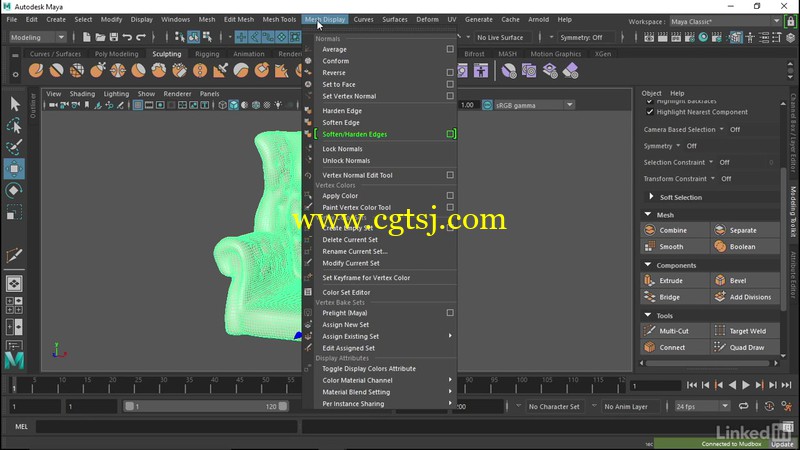The width and height of the screenshot is (800, 450).
Task: Click the Save Scene icon
Action: pos(114,37)
